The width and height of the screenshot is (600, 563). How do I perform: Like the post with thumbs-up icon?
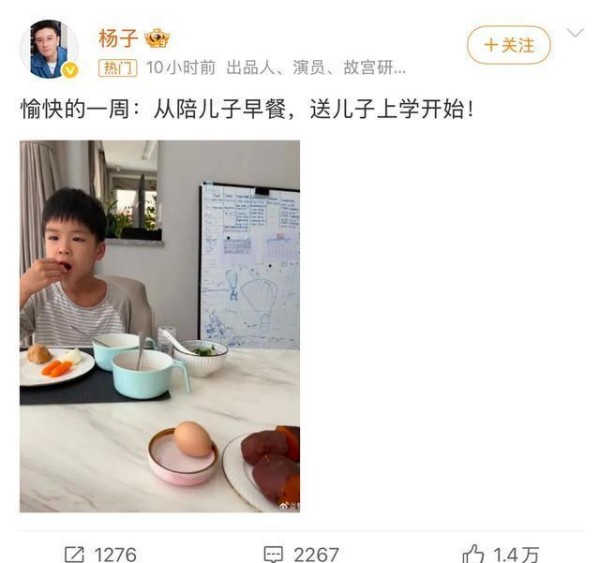473,553
